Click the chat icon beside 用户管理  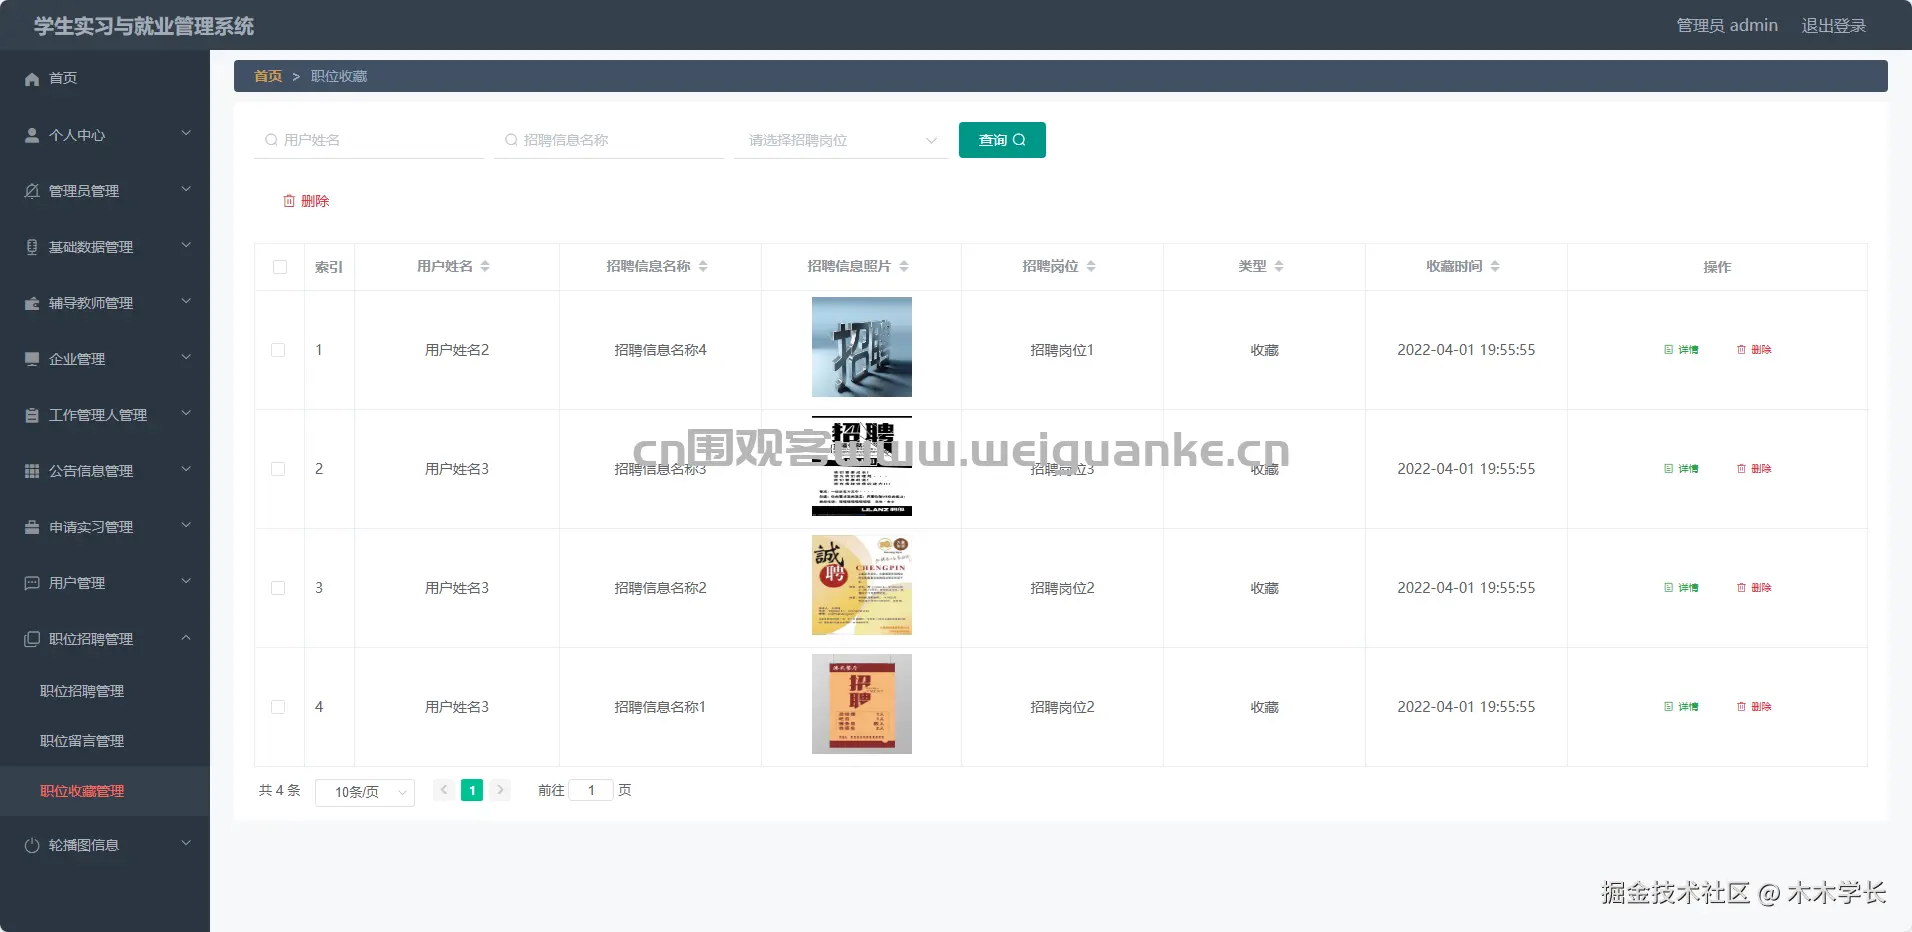pyautogui.click(x=32, y=583)
